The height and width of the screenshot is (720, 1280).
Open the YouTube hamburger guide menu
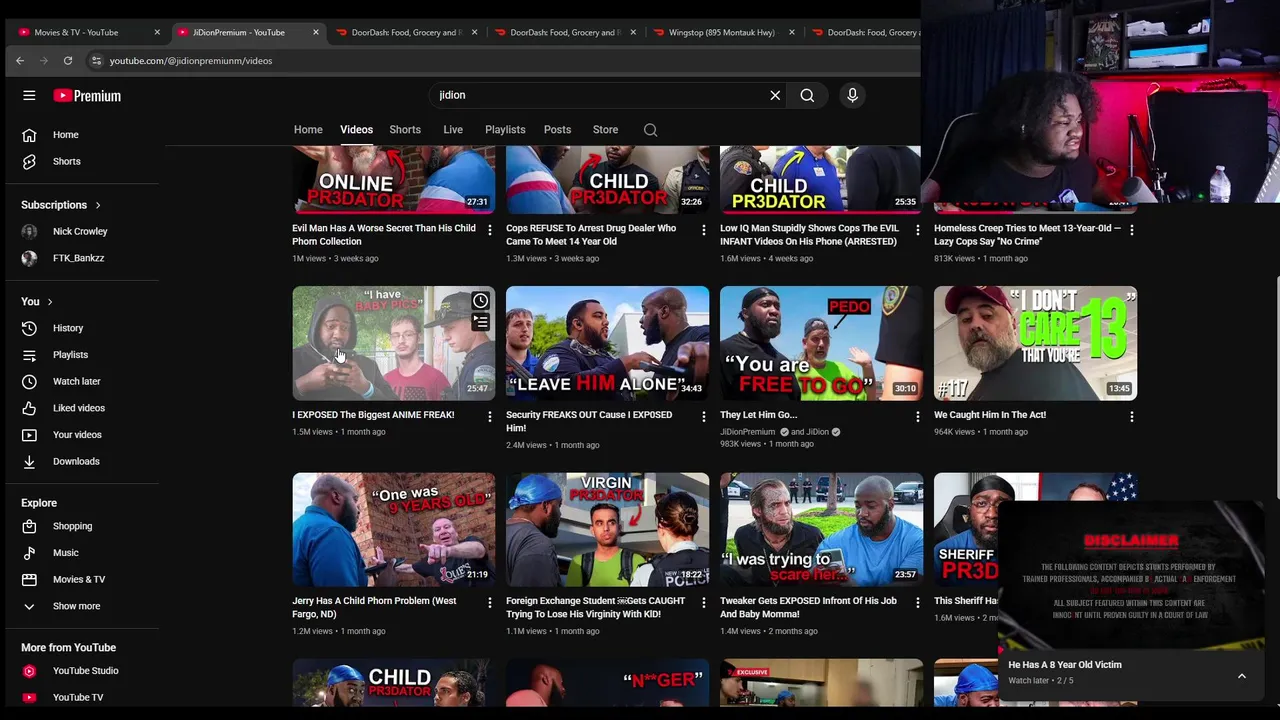pos(29,95)
